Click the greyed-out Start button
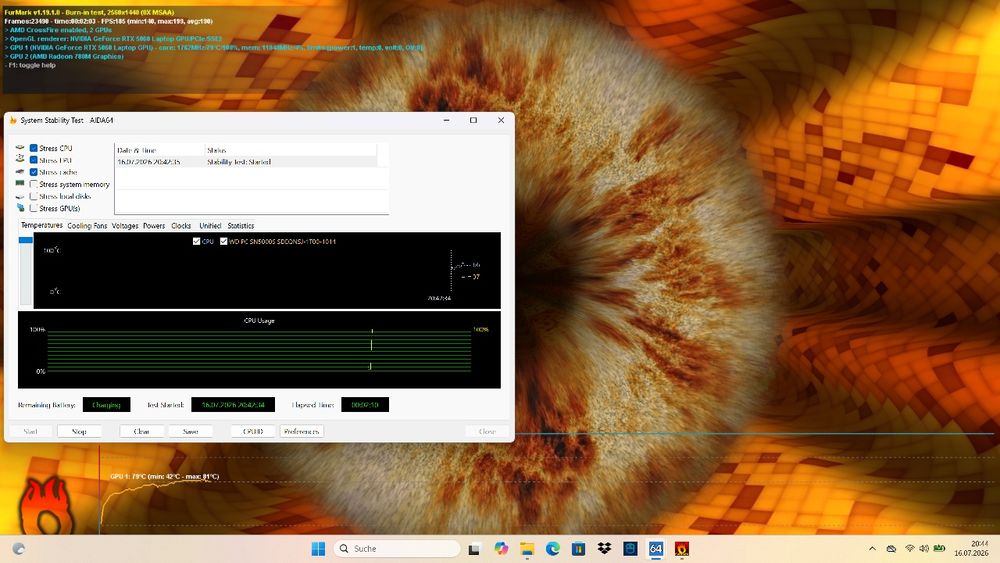This screenshot has height=563, width=1000. (x=30, y=432)
